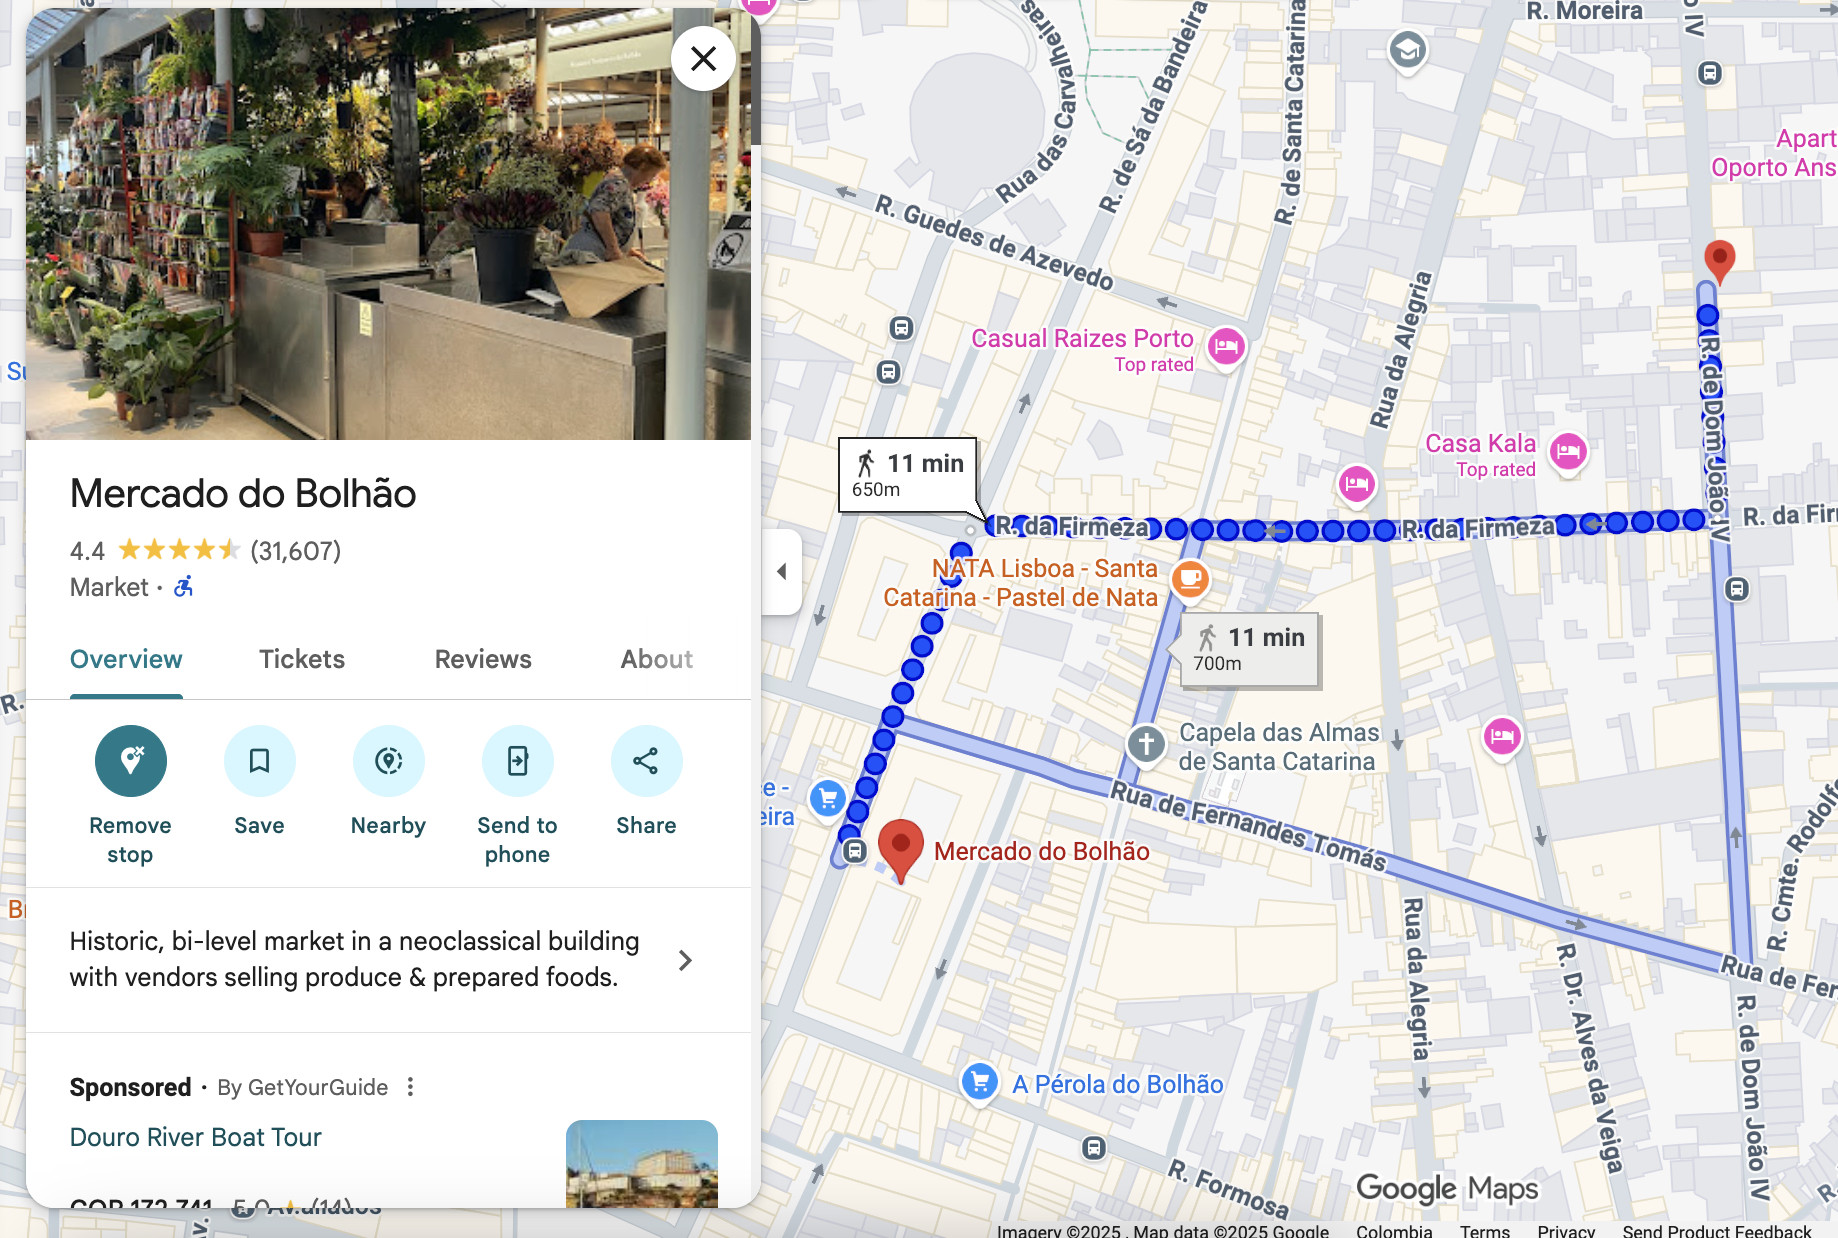Expand the market description chevron
Screen dimensions: 1838x1238
(x=685, y=960)
